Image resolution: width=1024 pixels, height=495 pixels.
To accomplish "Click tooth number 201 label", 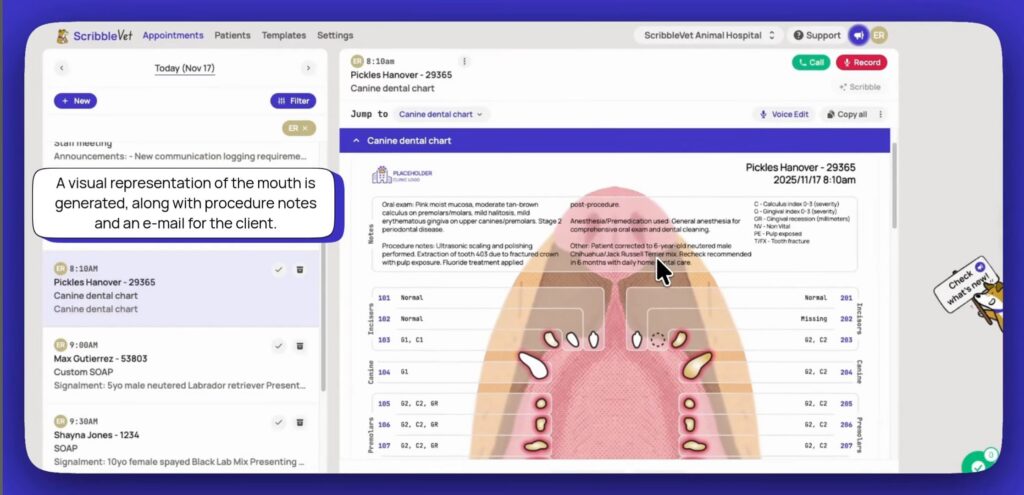I will coord(846,298).
